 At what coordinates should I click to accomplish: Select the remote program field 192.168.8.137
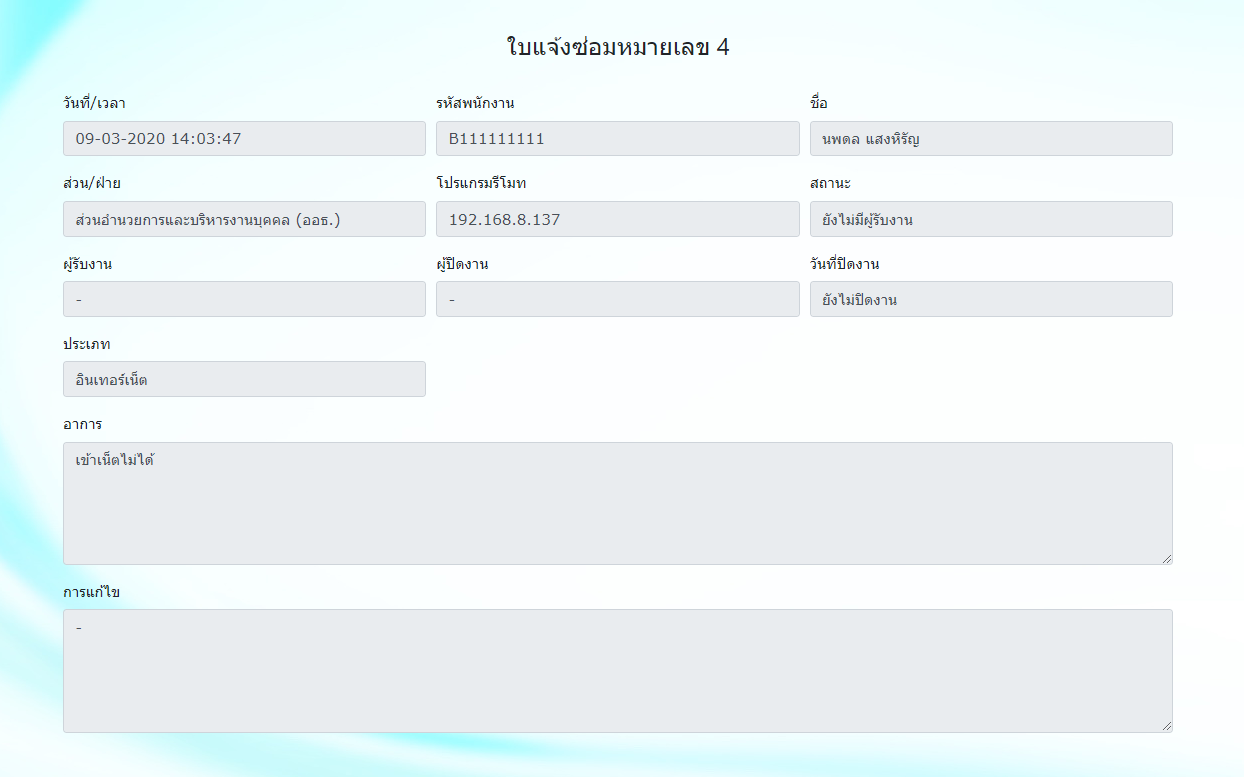[x=618, y=219]
